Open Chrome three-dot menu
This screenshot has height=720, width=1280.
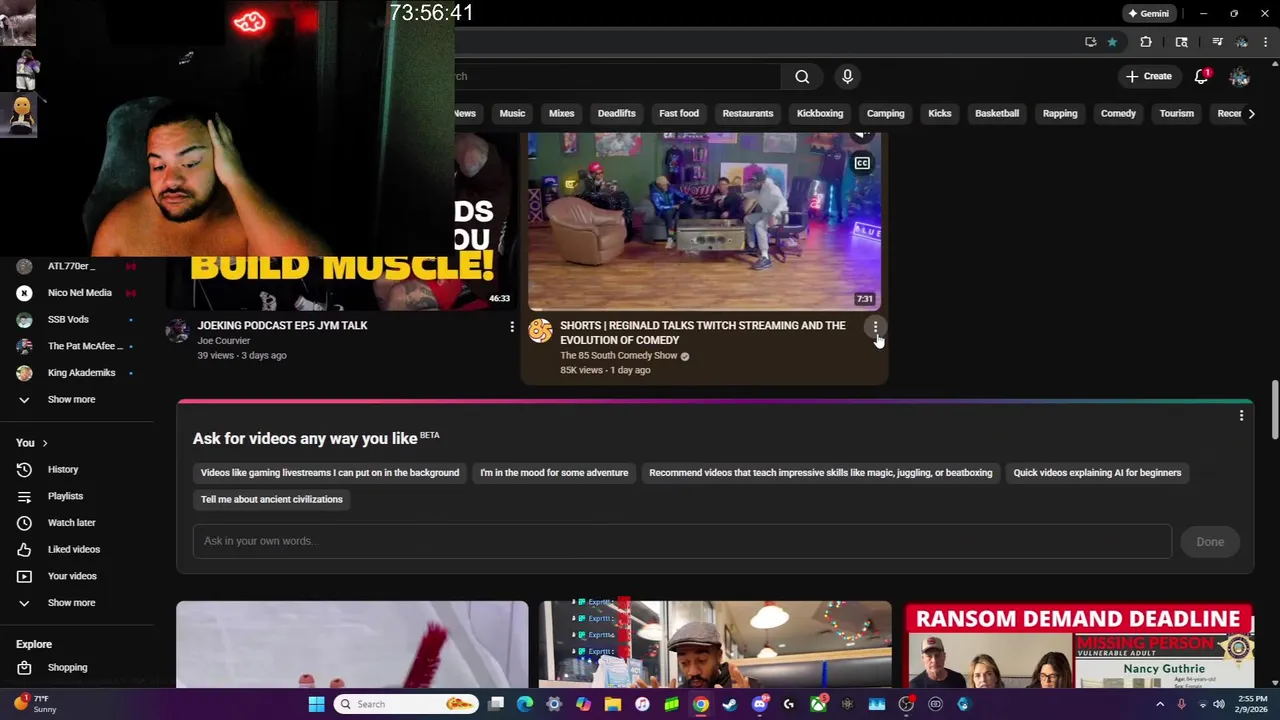(x=1266, y=42)
